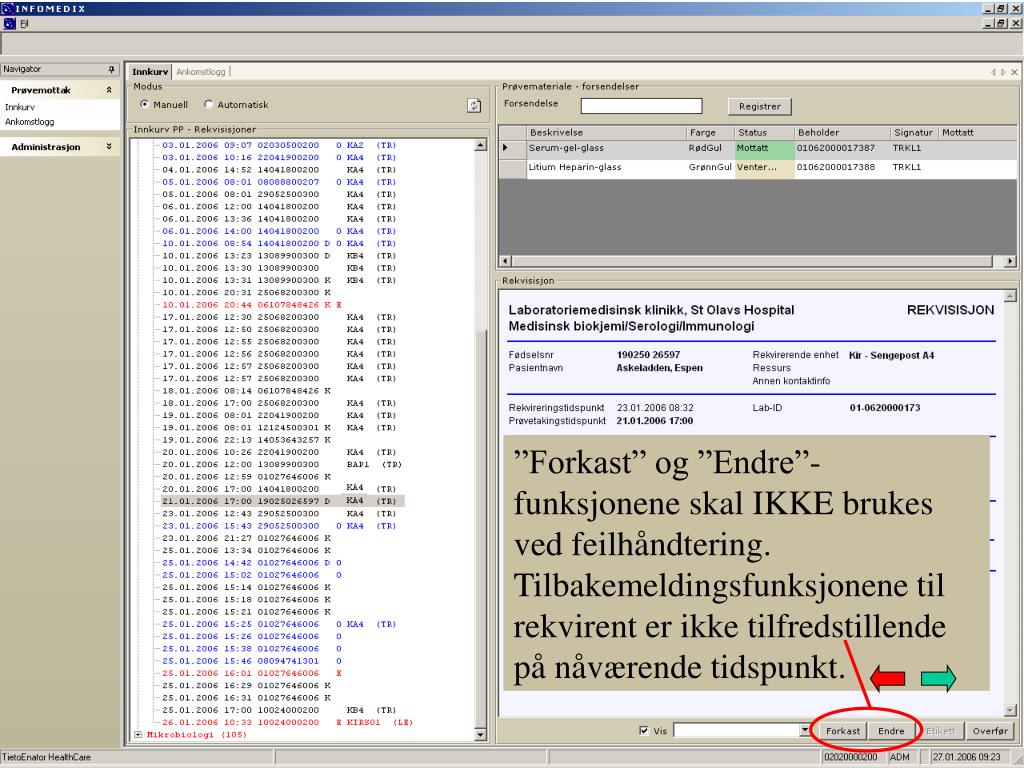Click the pin icon on Navigator panel
The height and width of the screenshot is (768, 1024).
pyautogui.click(x=112, y=69)
